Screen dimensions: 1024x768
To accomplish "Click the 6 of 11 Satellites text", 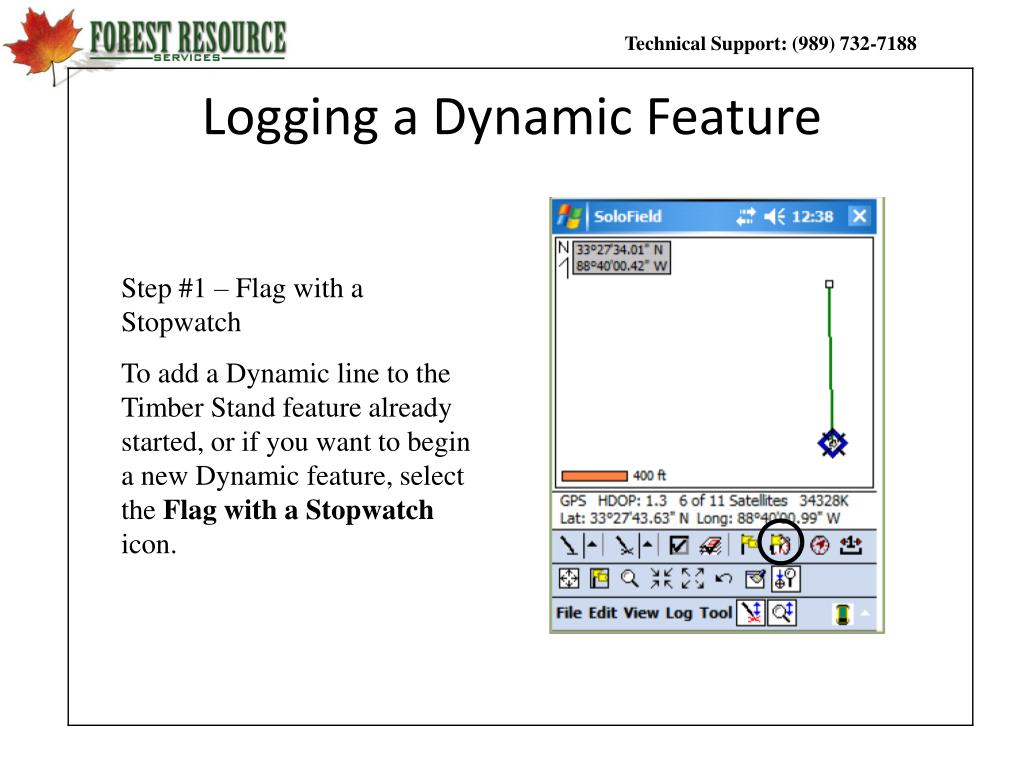I will tap(733, 501).
